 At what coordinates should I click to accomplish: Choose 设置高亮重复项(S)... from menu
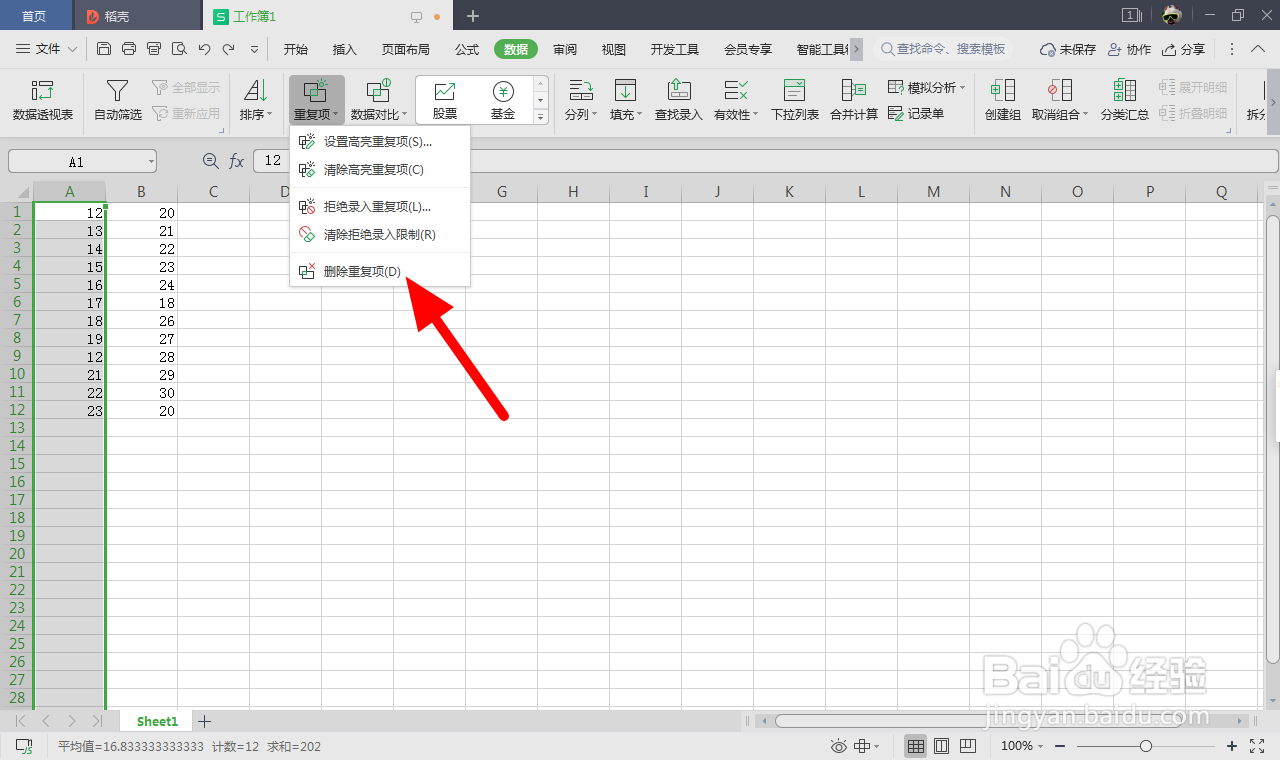click(380, 142)
